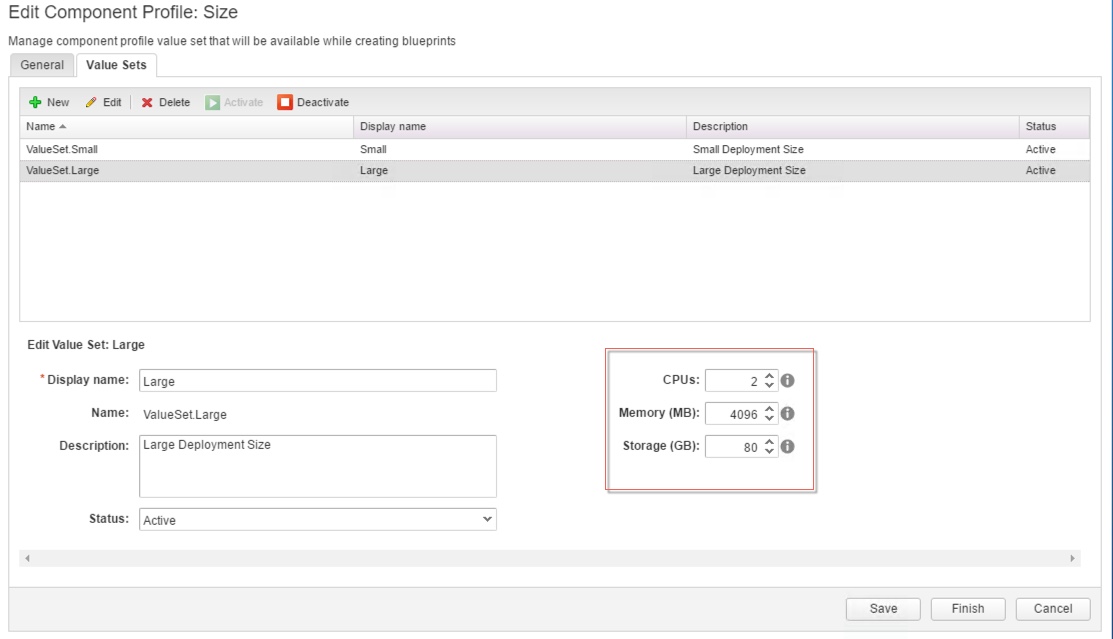Click the Edit pencil icon
The height and width of the screenshot is (639, 1113).
point(92,102)
